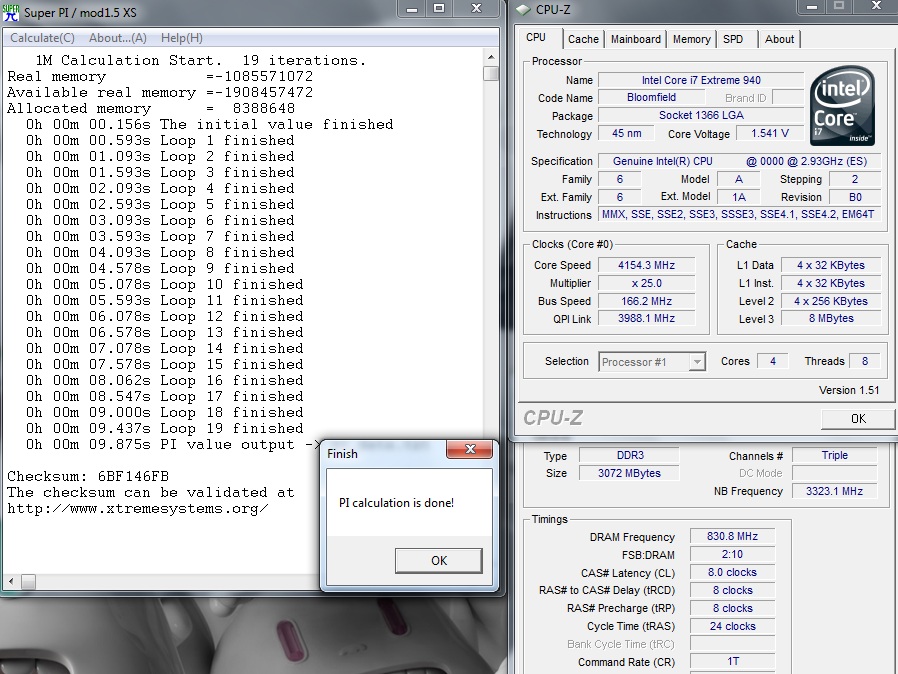Screen dimensions: 898x674
Task: Click the Technology value '45 nm'
Action: [626, 133]
